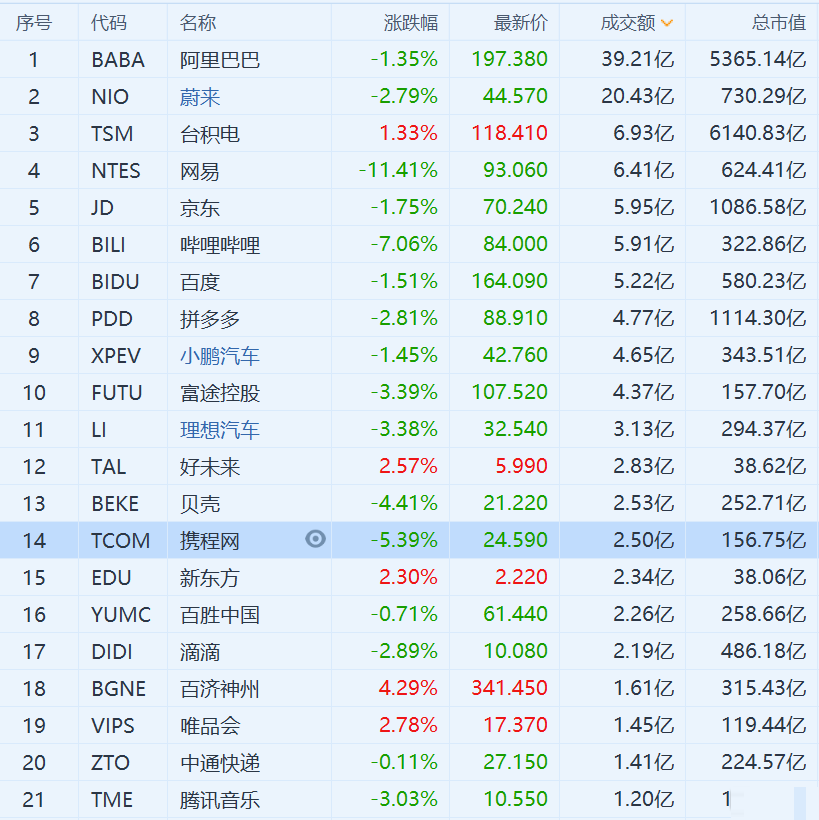Click the 滴滴 name cell
The image size is (819, 820).
pyautogui.click(x=200, y=653)
